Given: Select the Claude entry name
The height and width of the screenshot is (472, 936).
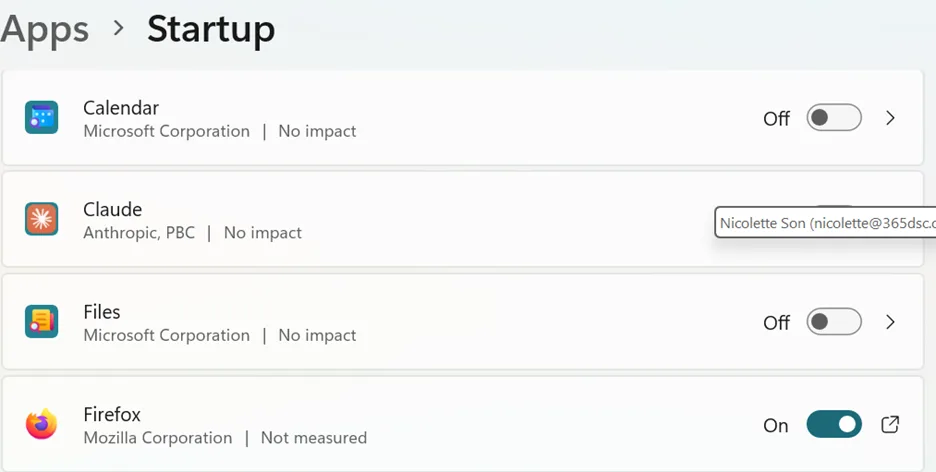Looking at the screenshot, I should coord(113,209).
